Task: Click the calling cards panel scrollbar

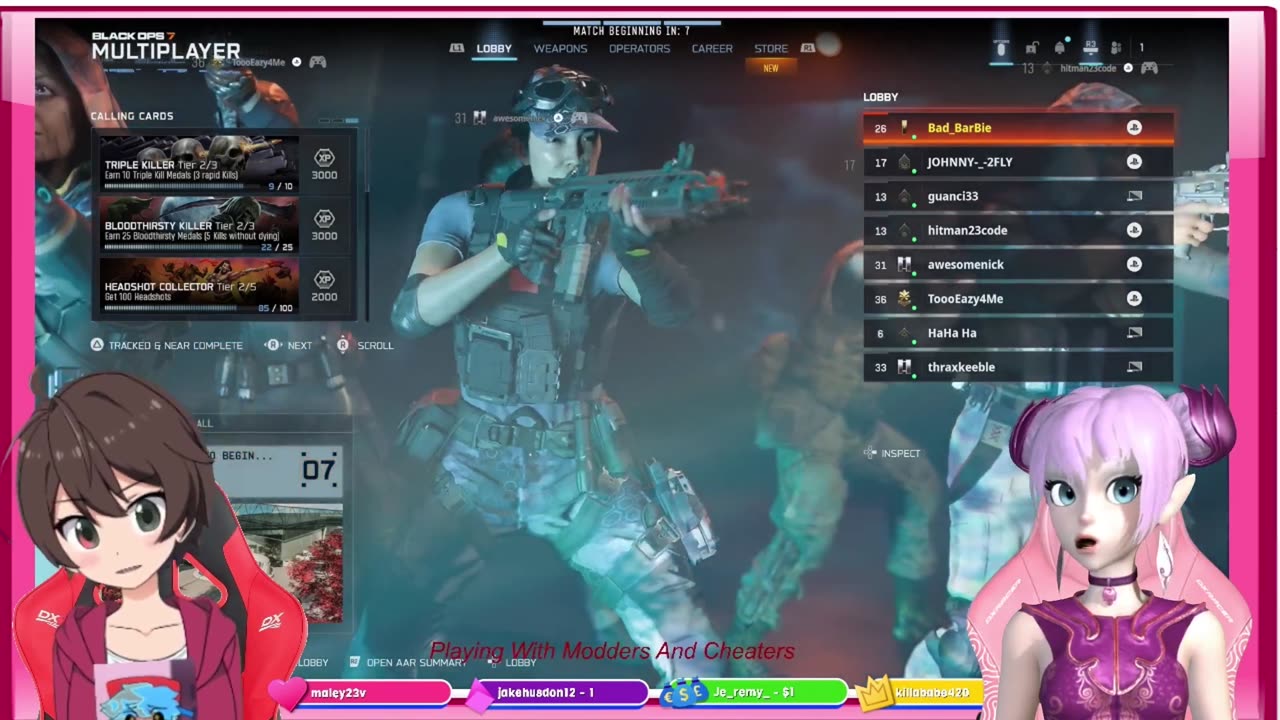Action: 367,225
